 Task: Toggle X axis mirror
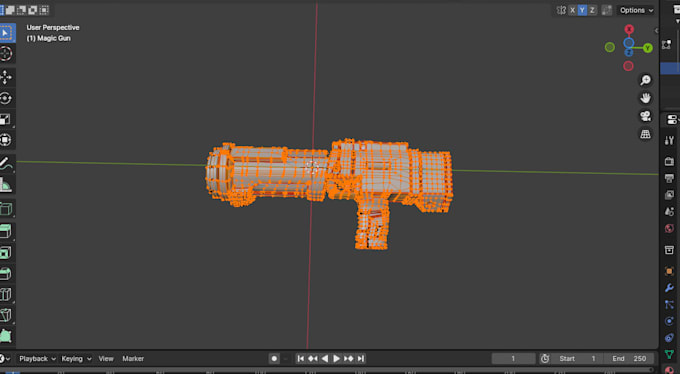(x=572, y=10)
